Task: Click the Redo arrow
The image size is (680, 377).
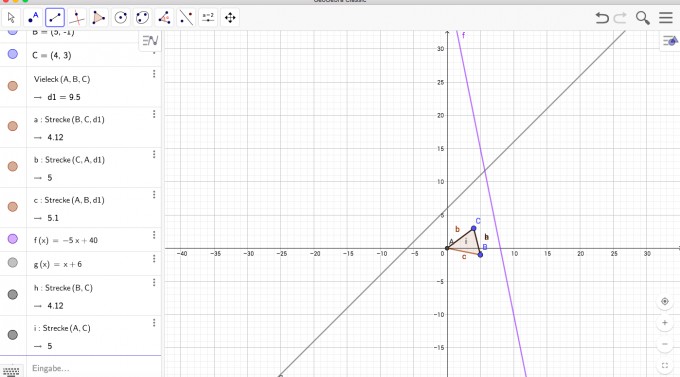Action: tap(621, 18)
